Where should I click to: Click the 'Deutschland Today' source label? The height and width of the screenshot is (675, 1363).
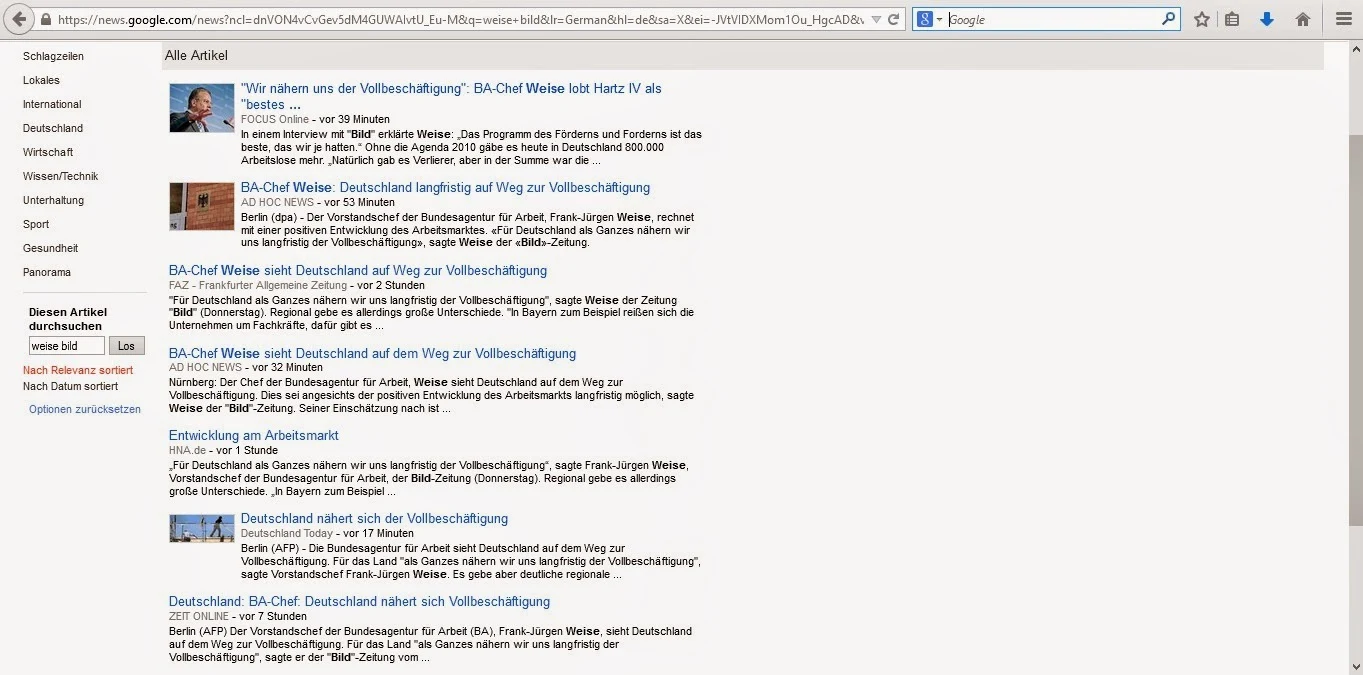tap(287, 533)
